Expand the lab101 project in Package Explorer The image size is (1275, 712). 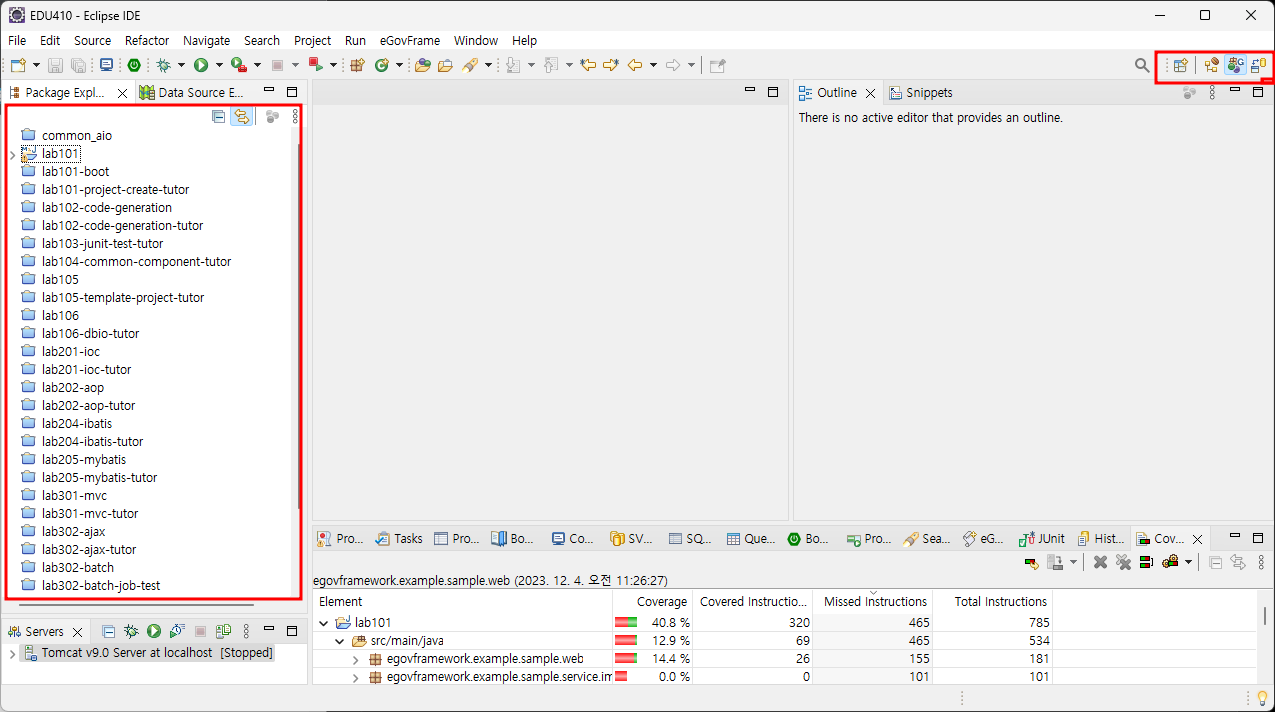pos(13,154)
